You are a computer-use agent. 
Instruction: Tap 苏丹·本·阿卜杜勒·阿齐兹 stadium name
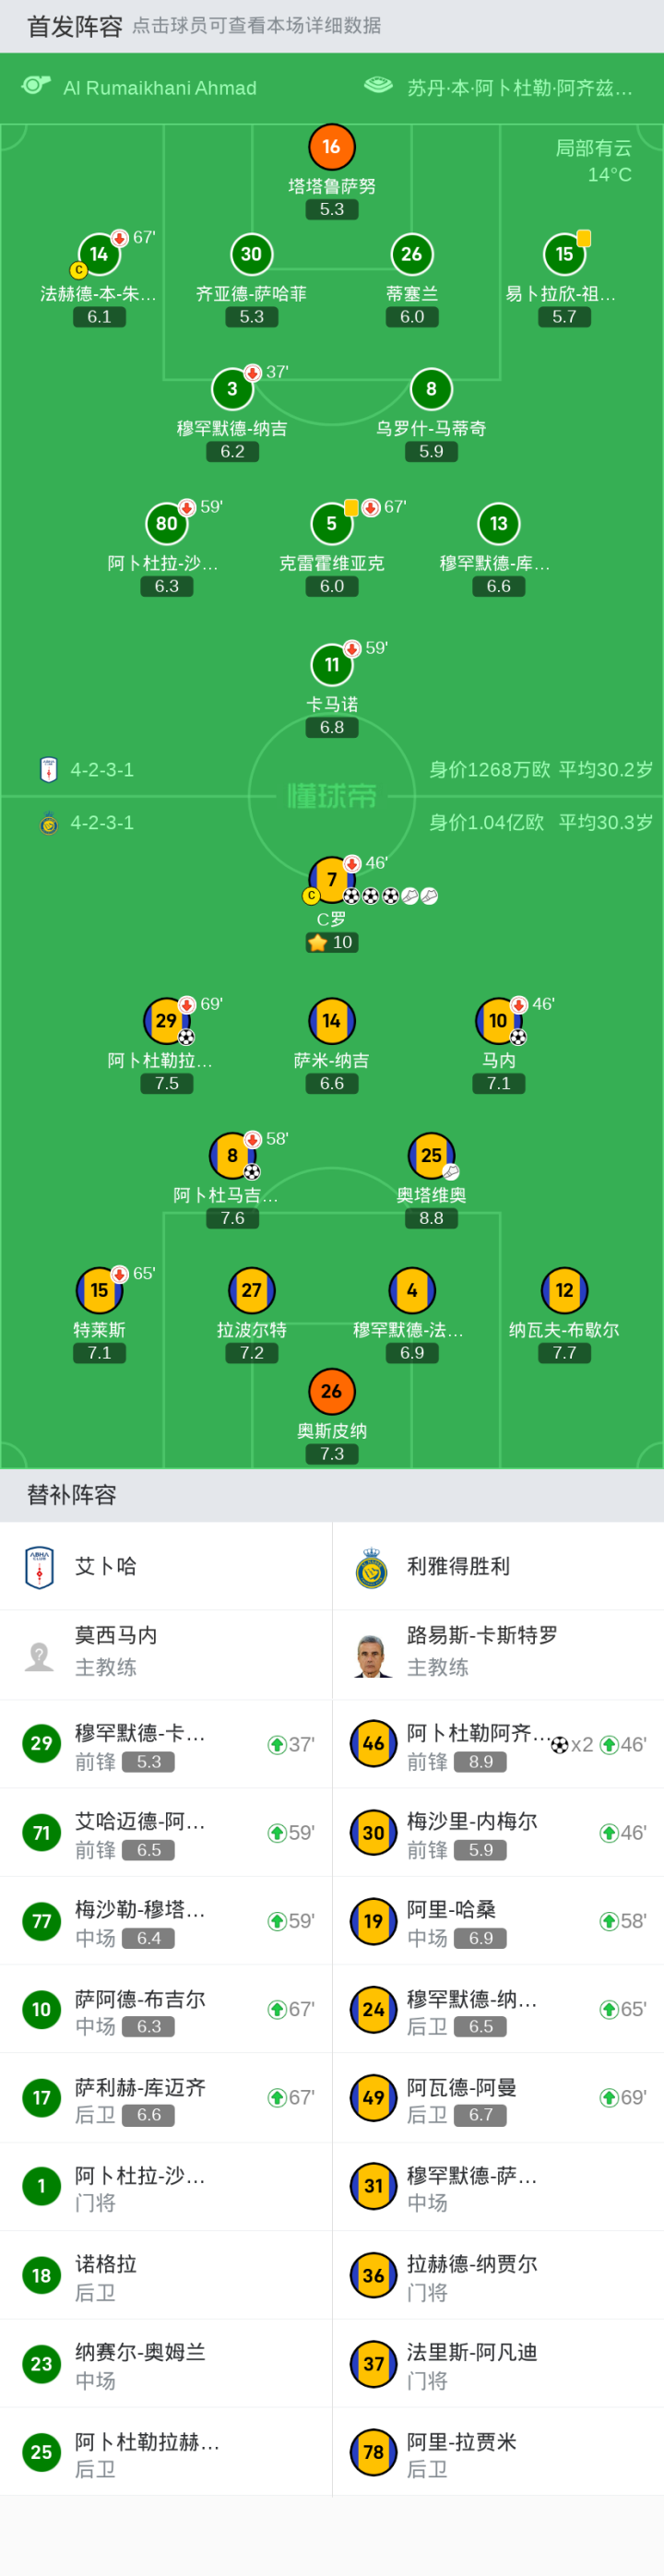point(519,88)
